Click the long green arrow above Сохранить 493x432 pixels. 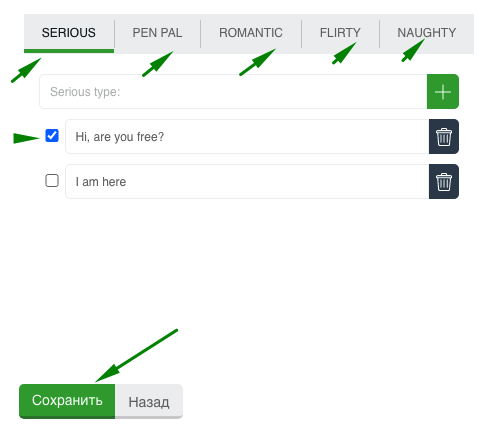point(137,356)
